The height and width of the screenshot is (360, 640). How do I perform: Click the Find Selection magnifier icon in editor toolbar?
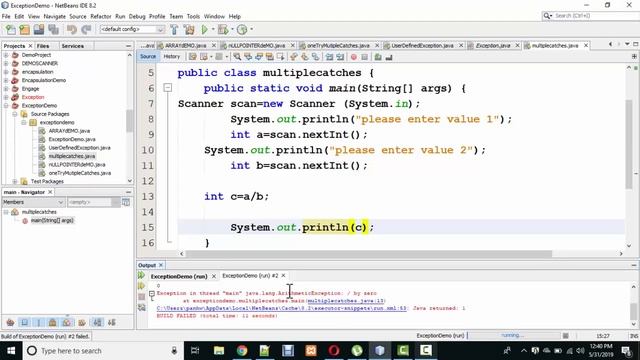click(237, 57)
